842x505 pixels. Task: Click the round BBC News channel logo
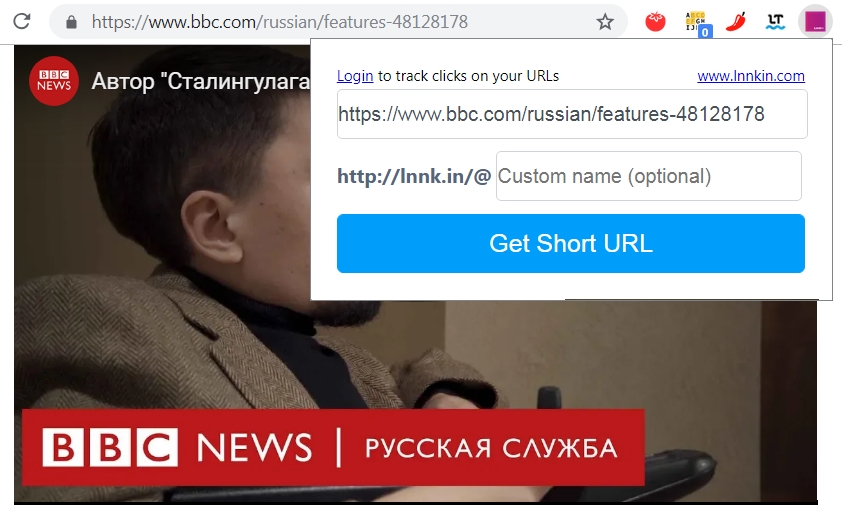[54, 81]
